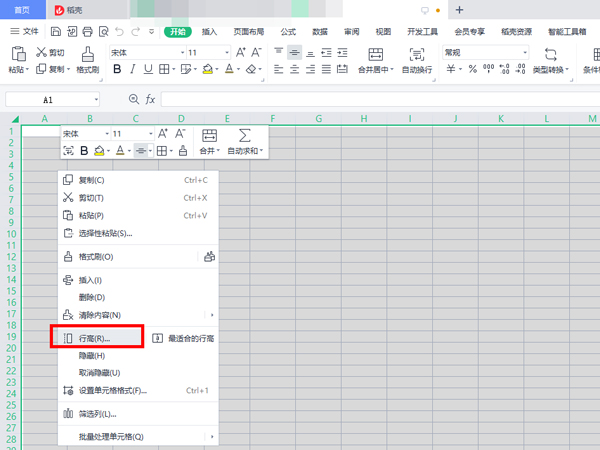Expand Clear Contents submenu arrow
This screenshot has width=600, height=450.
tap(212, 315)
